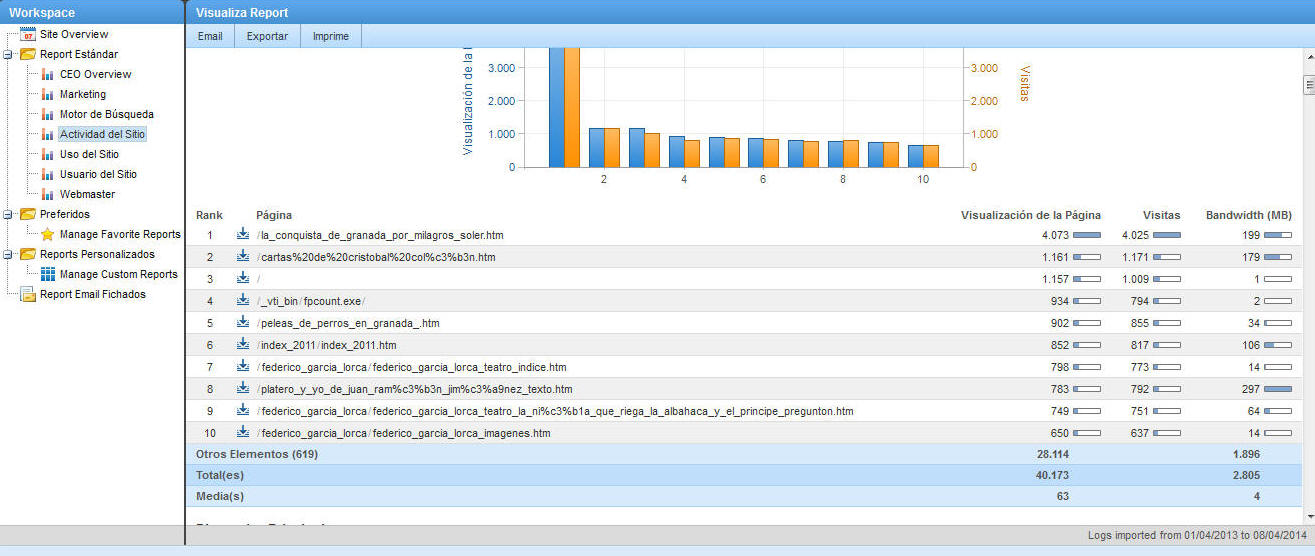Click download icon in rank 3 row
Image resolution: width=1315 pixels, height=556 pixels.
click(x=243, y=278)
